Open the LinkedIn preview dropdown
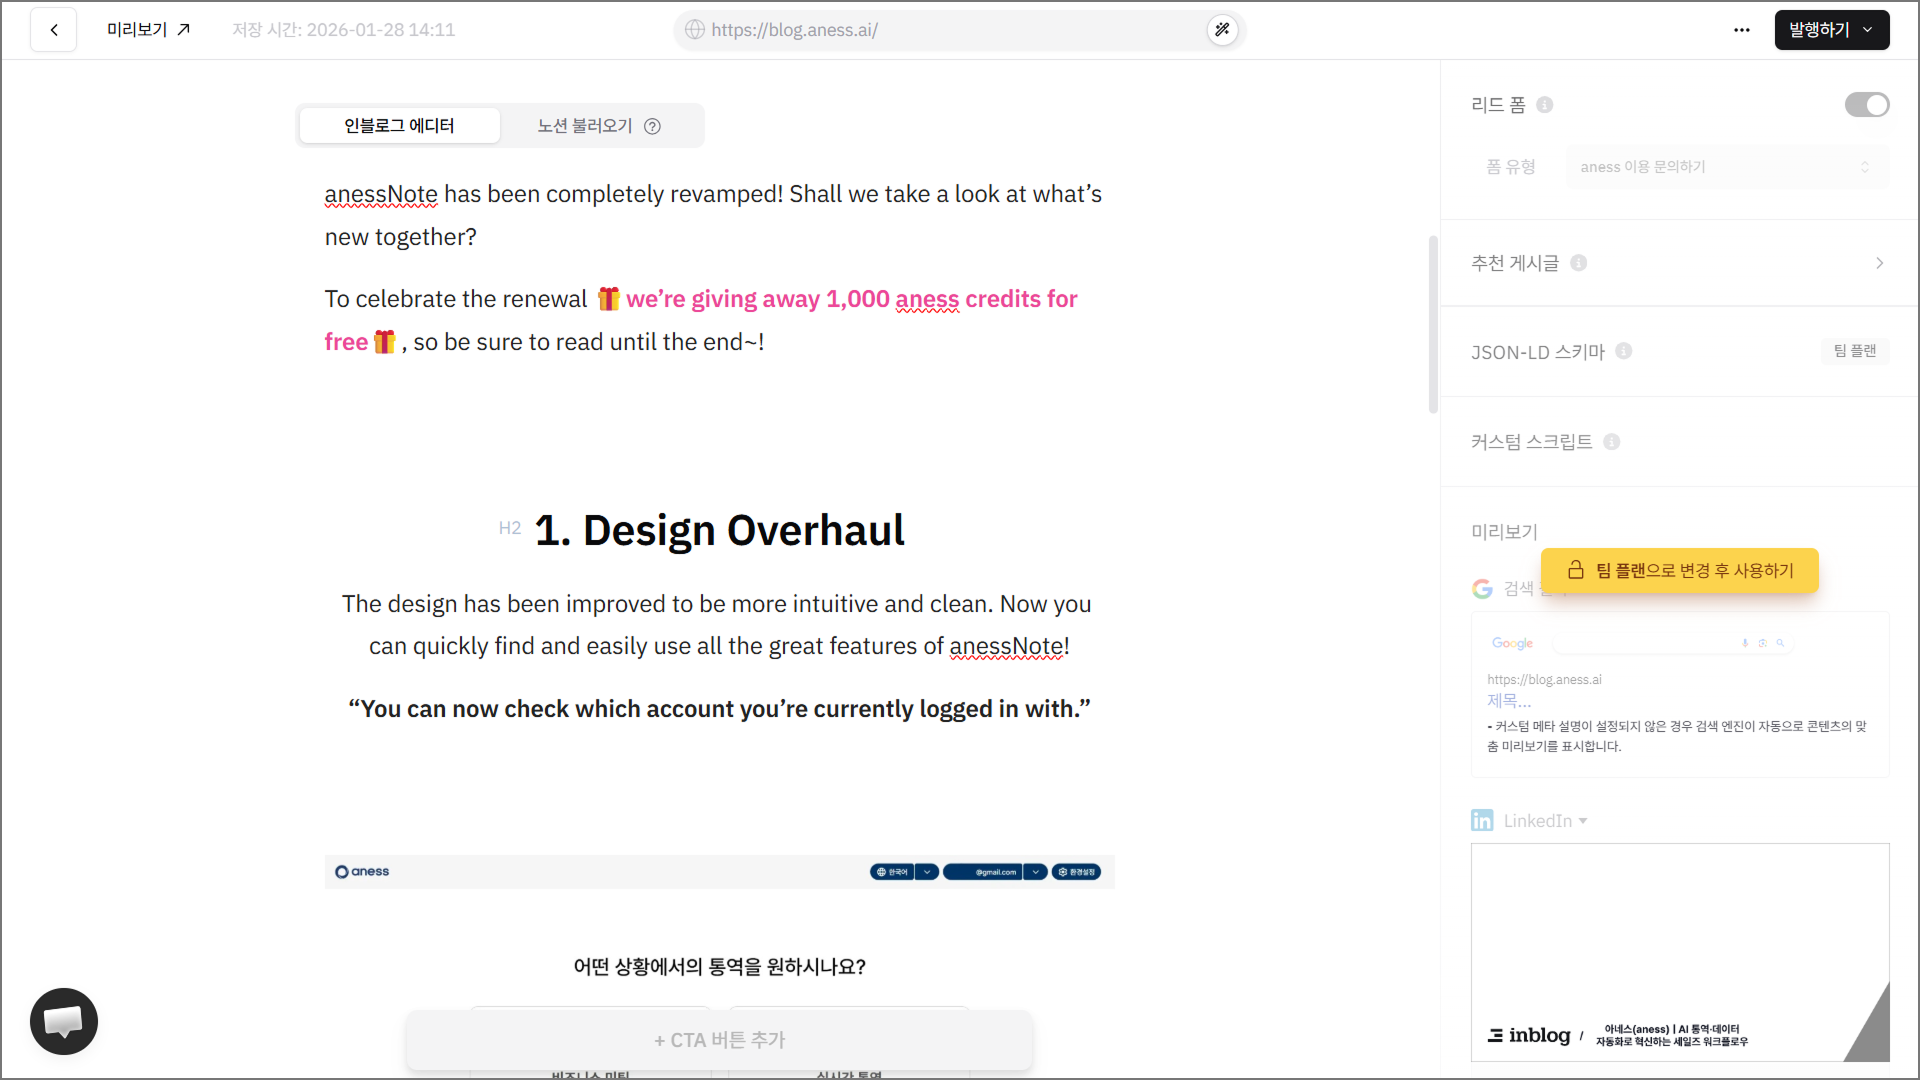Viewport: 1920px width, 1080px height. [x=1545, y=821]
